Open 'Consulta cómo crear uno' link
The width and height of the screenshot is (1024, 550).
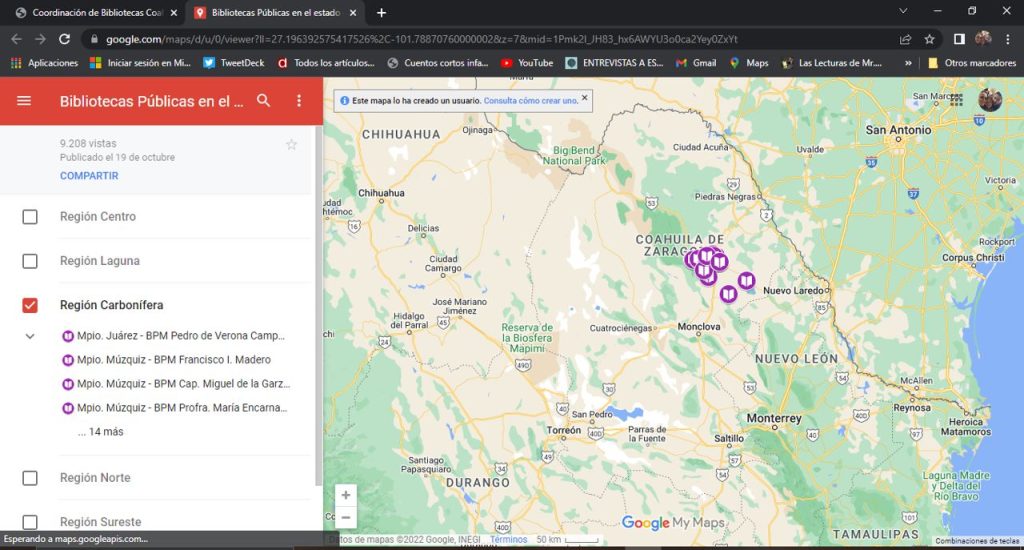coord(530,101)
